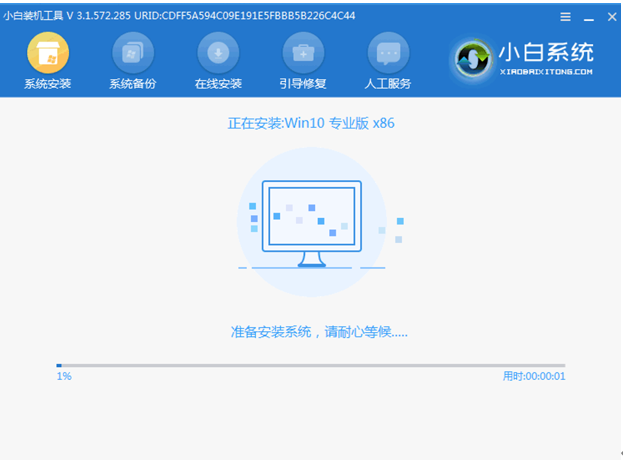Select the 引导修复 tab label
The width and height of the screenshot is (623, 460).
(x=303, y=83)
